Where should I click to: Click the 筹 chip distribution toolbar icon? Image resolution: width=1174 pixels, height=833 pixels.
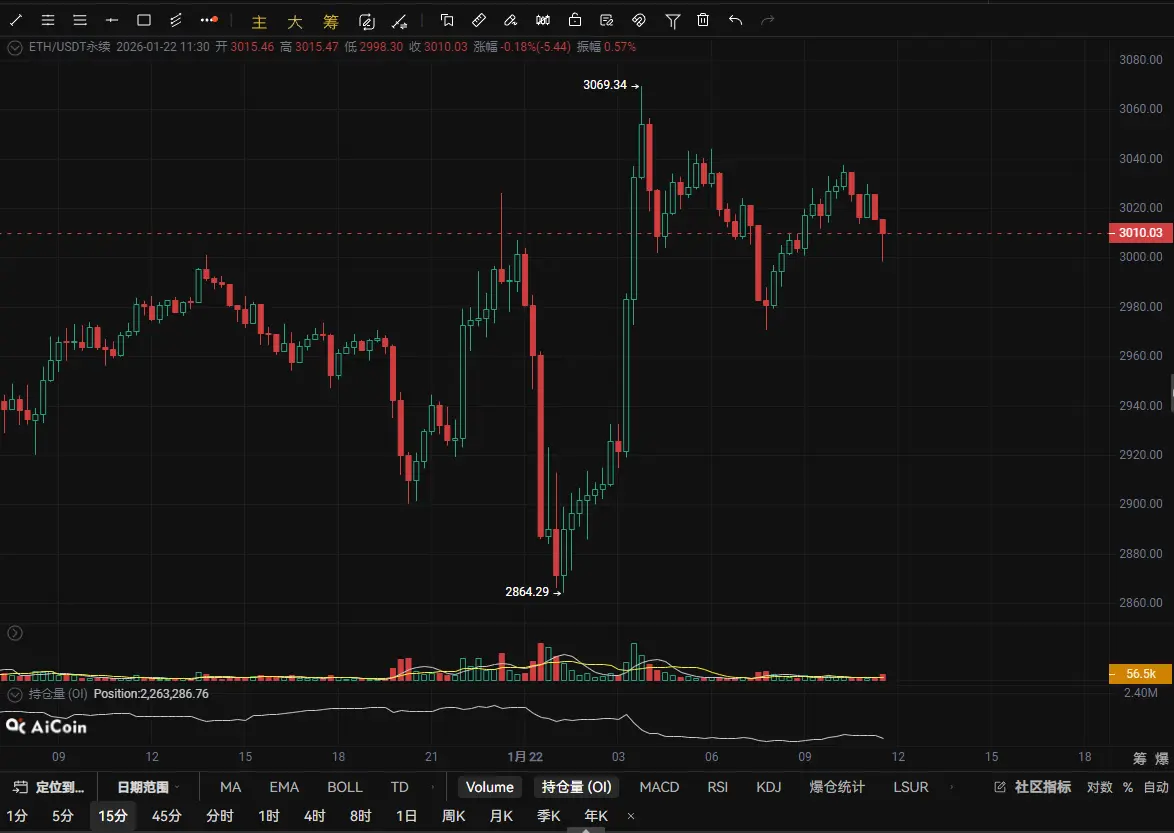[x=331, y=22]
